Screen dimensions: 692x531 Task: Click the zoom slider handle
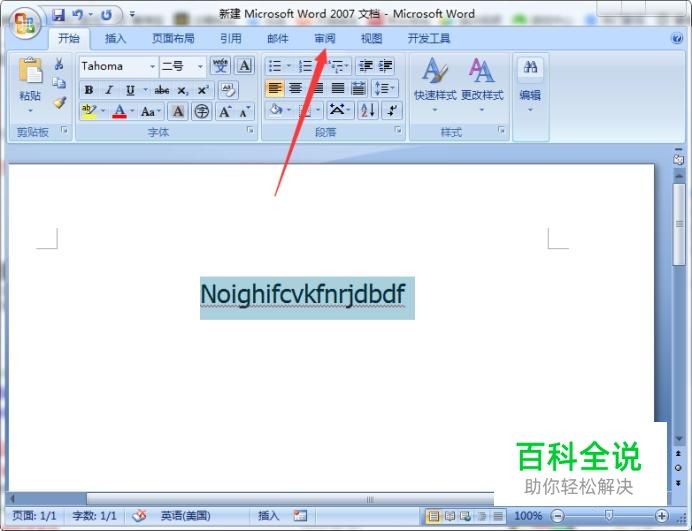pyautogui.click(x=609, y=515)
